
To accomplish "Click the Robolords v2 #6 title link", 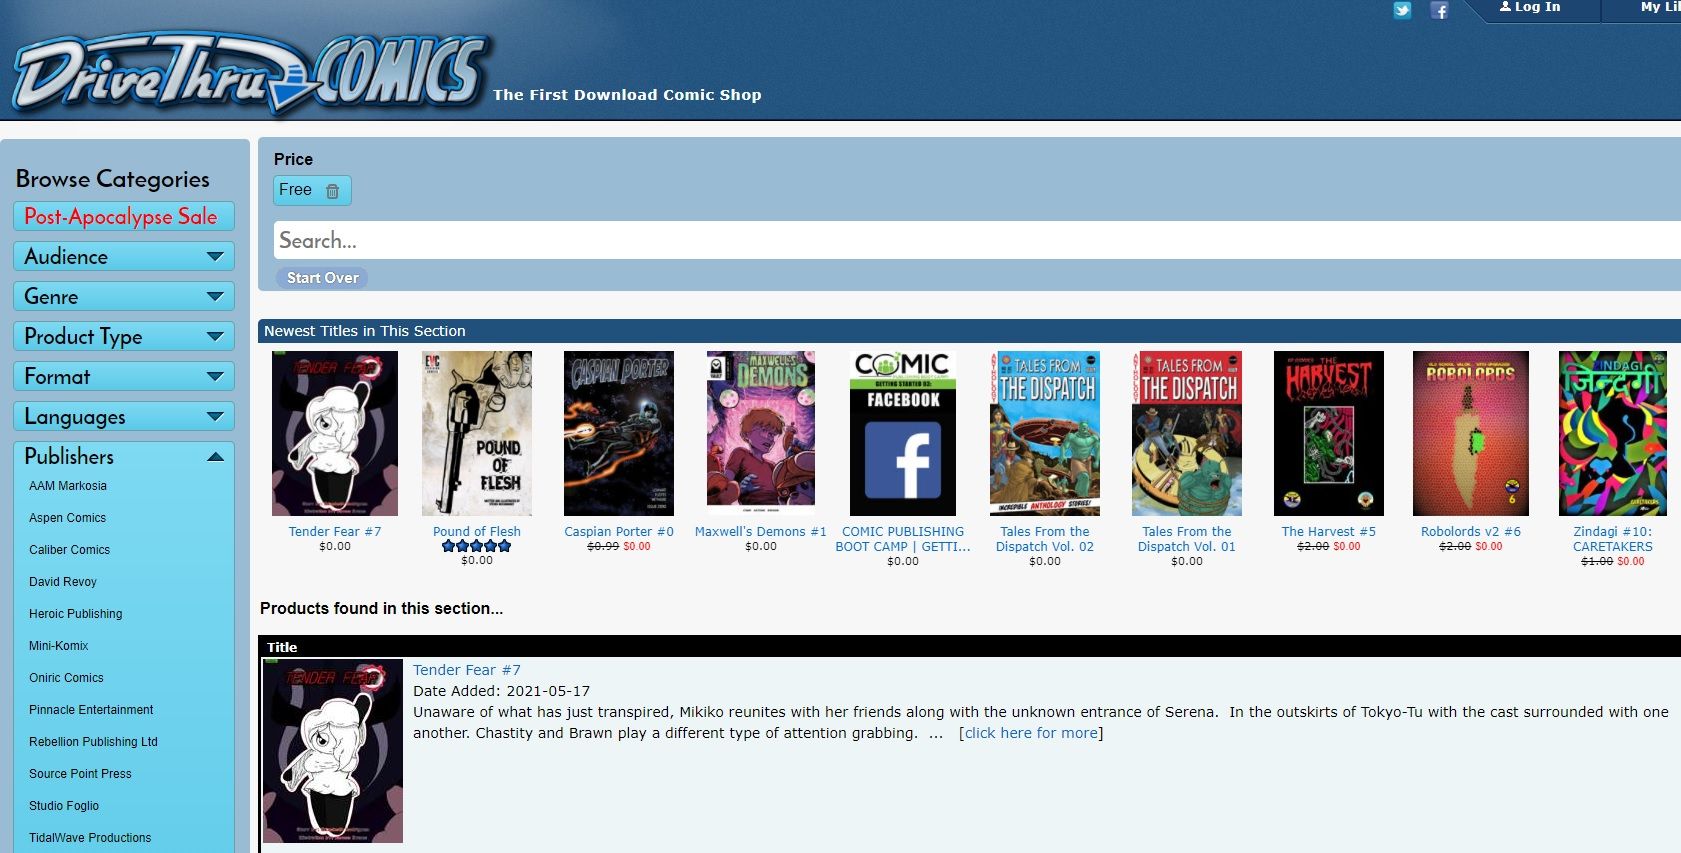I will tap(1471, 532).
